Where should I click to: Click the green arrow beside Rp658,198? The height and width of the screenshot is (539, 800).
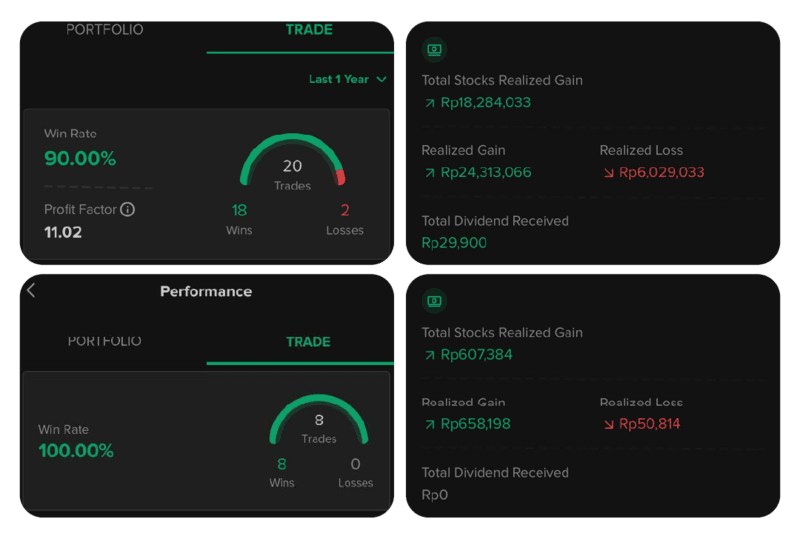click(429, 424)
